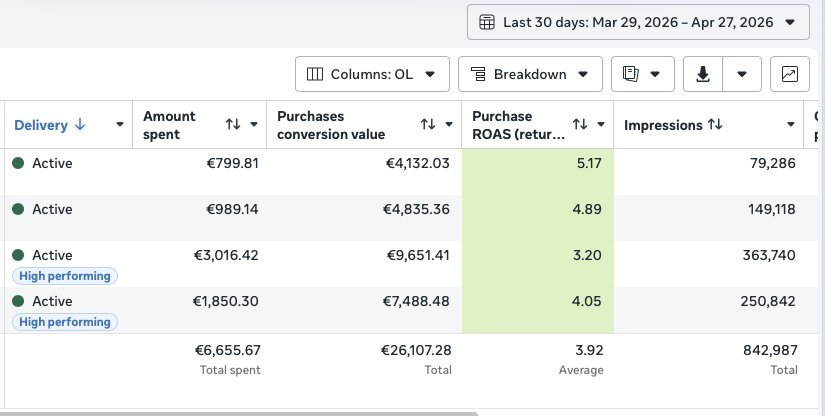Sort by the Impressions arrows

(715, 124)
